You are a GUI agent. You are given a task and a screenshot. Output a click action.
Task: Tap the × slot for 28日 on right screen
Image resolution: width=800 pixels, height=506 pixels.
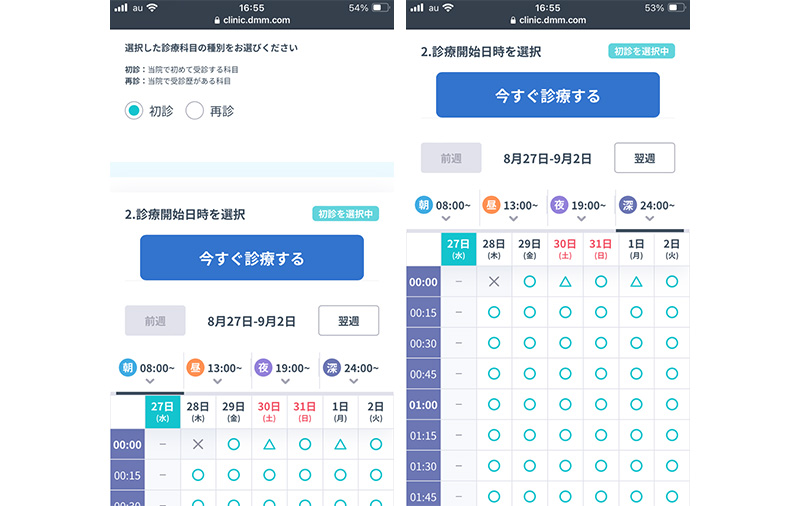[x=493, y=282]
